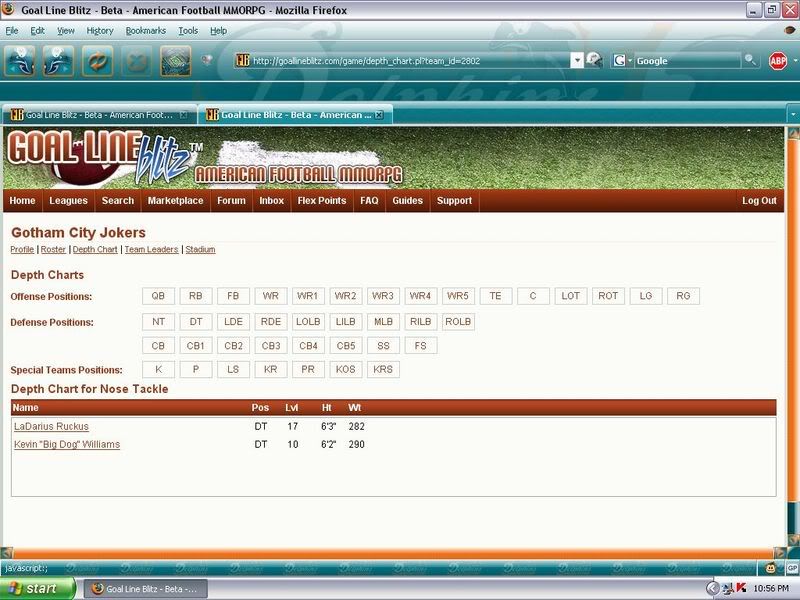This screenshot has width=800, height=600.
Task: Reload the page with the refresh icon
Action: pos(97,61)
